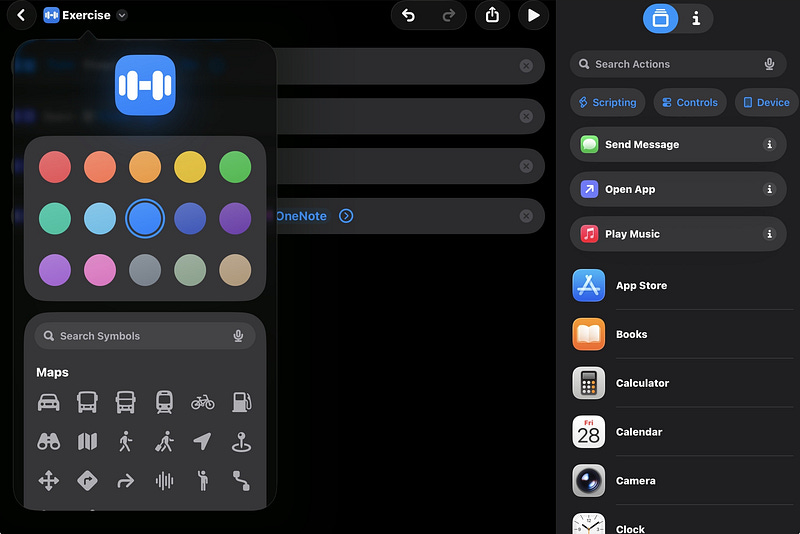Choose the turn-right diamond sign symbol

click(x=87, y=480)
